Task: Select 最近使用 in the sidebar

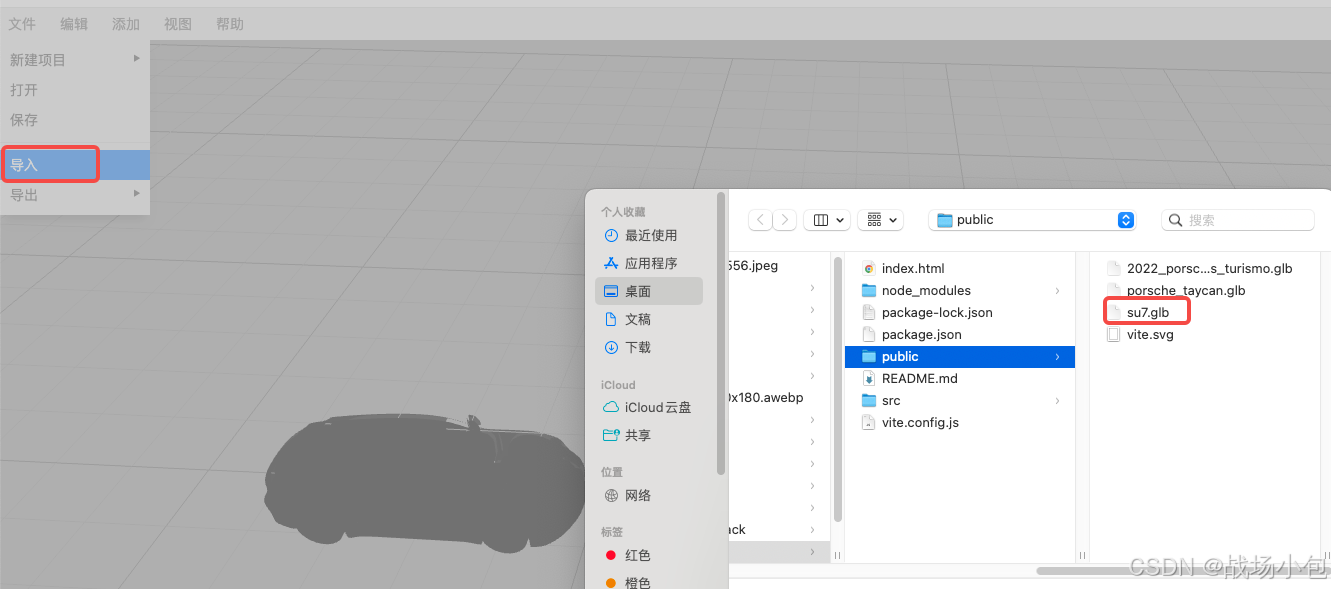Action: pos(649,236)
